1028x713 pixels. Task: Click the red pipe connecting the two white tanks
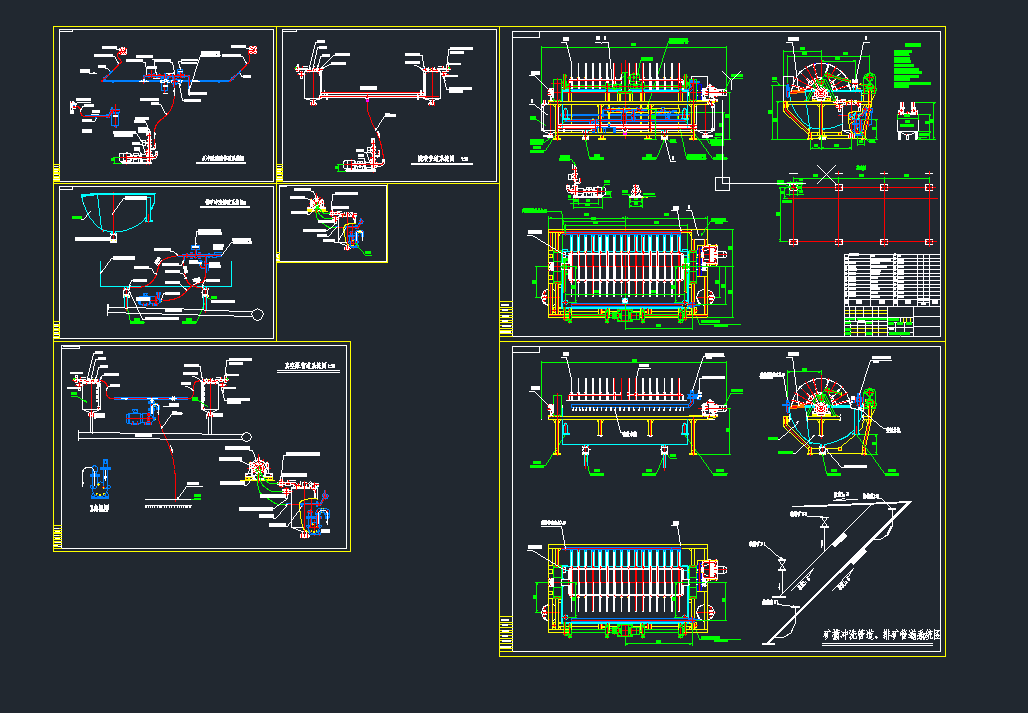click(372, 96)
